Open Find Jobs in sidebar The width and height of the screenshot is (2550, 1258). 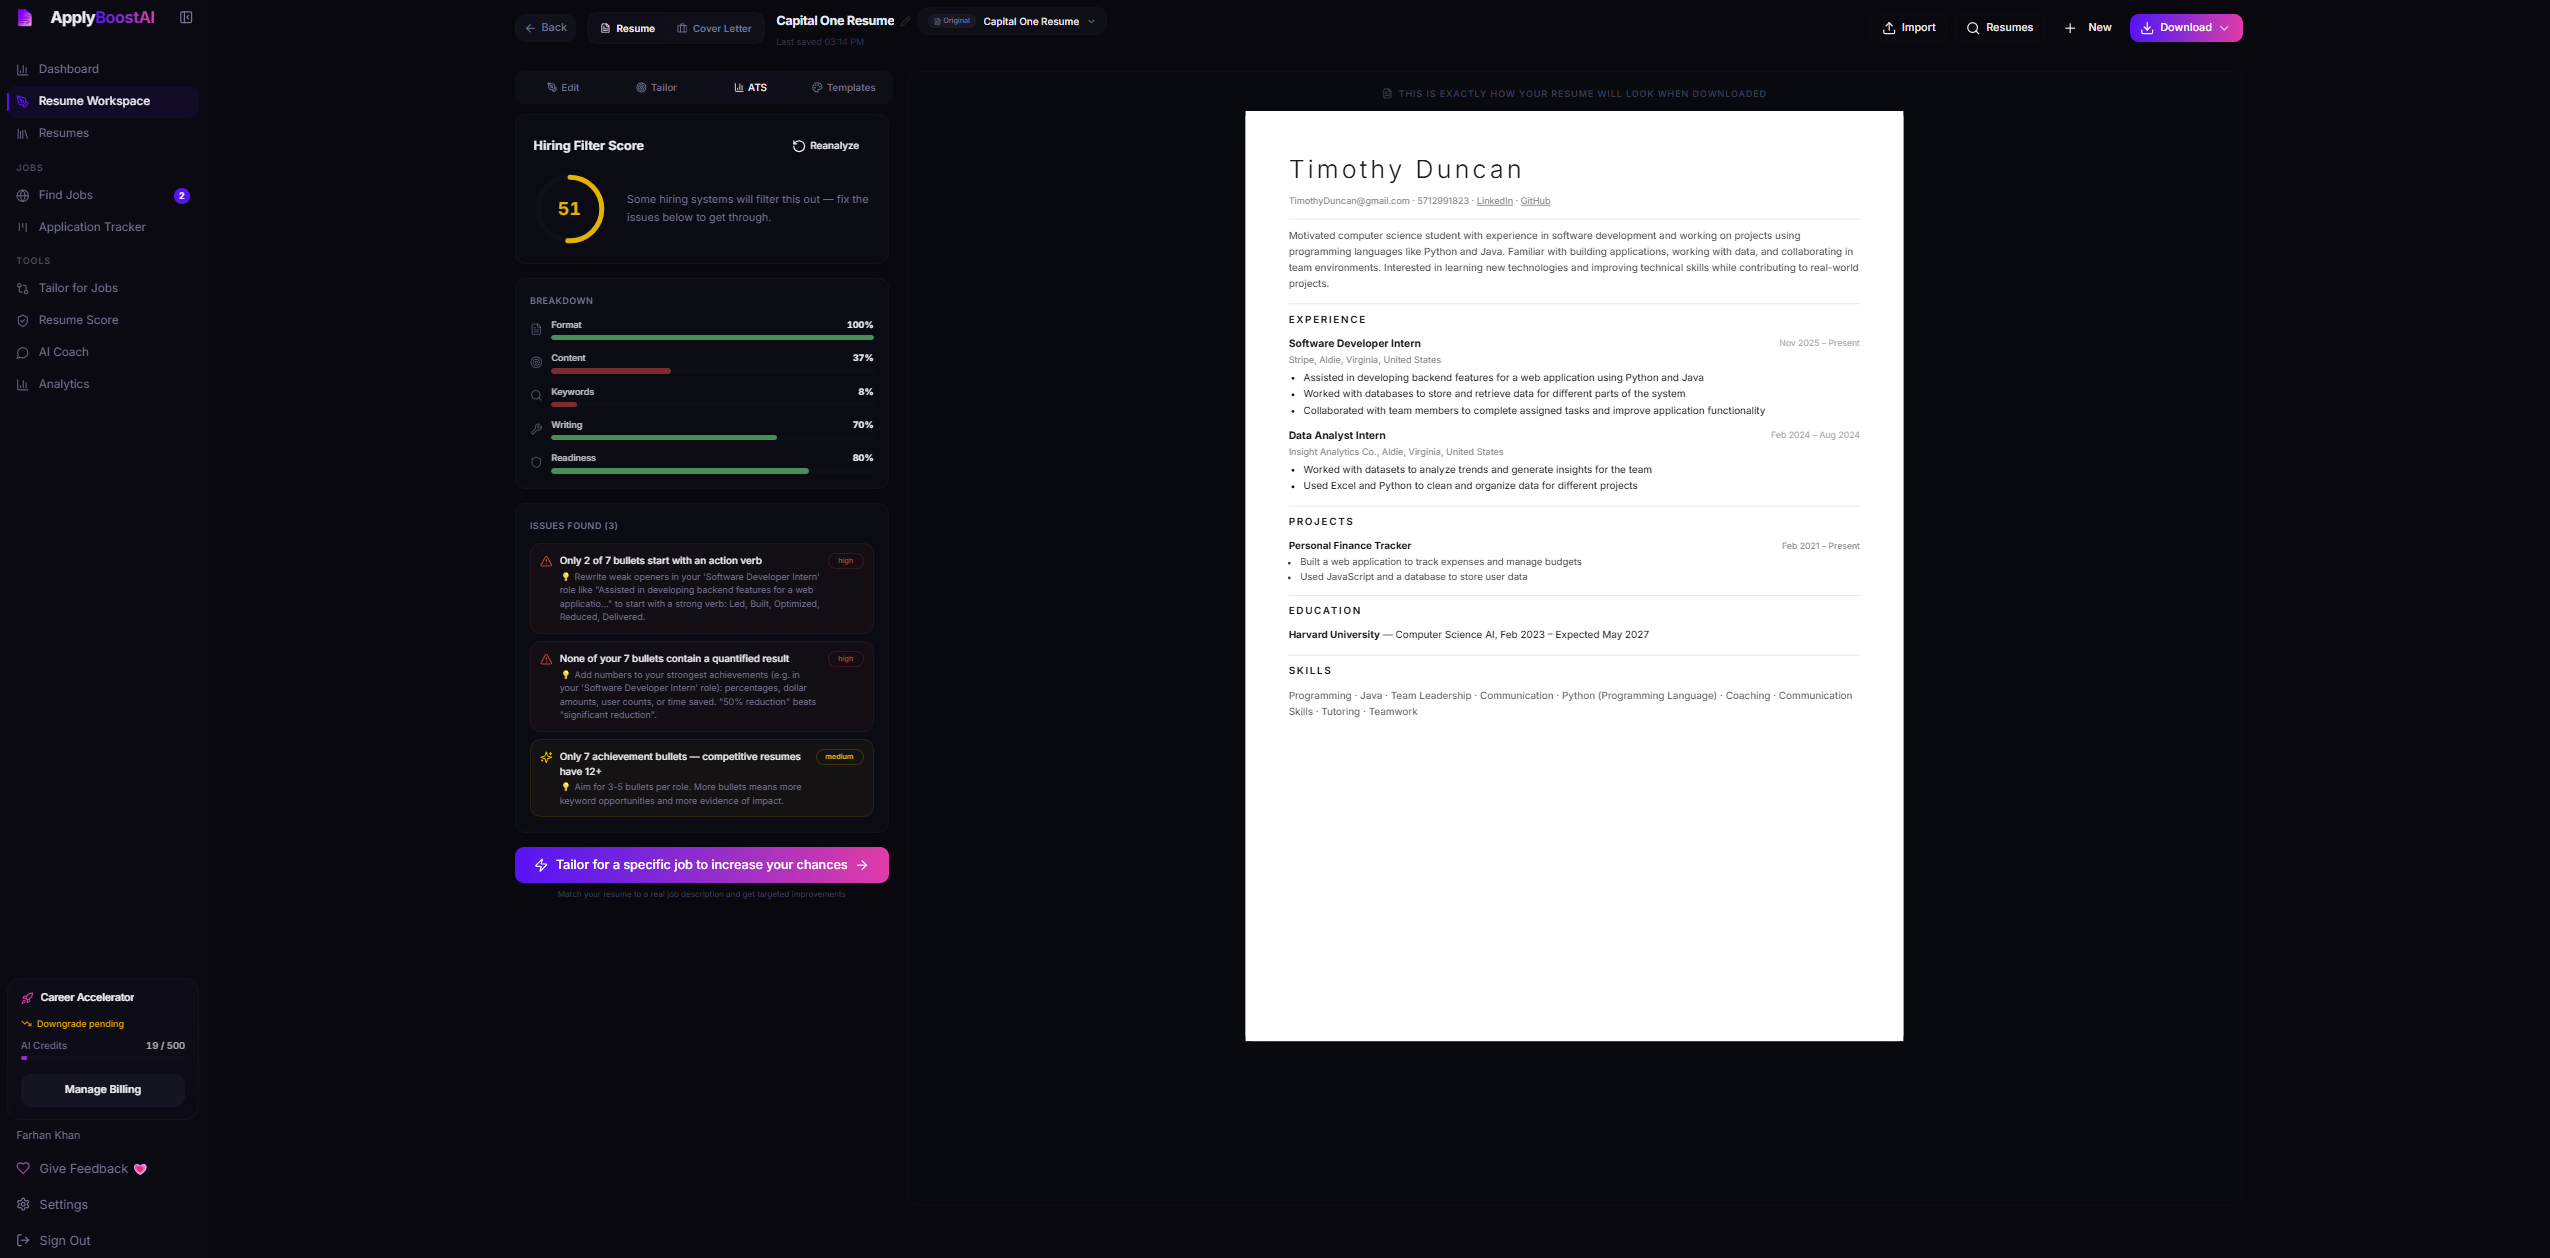[66, 195]
